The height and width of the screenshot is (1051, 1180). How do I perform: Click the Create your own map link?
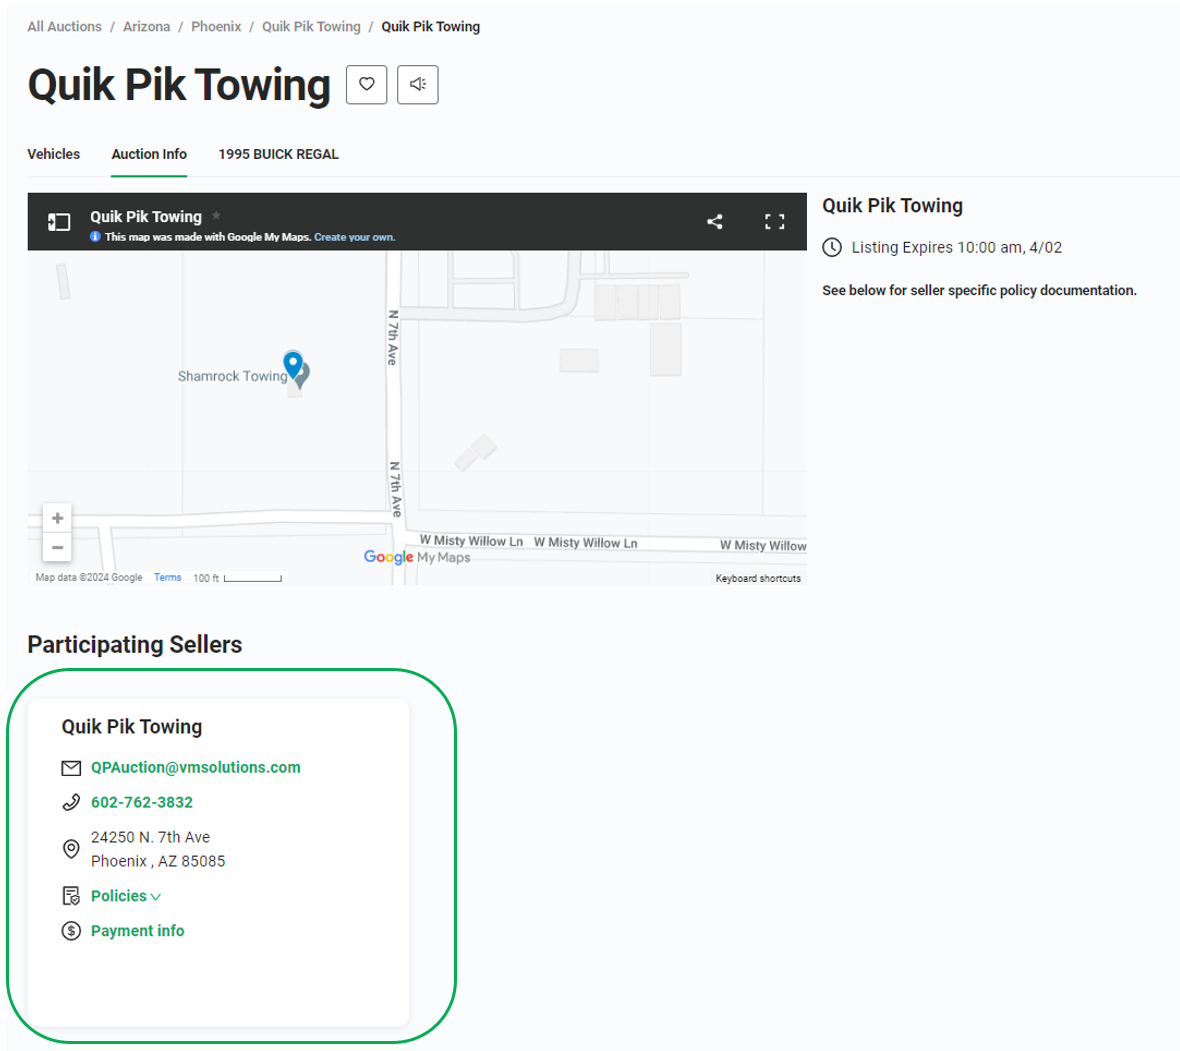coord(354,237)
